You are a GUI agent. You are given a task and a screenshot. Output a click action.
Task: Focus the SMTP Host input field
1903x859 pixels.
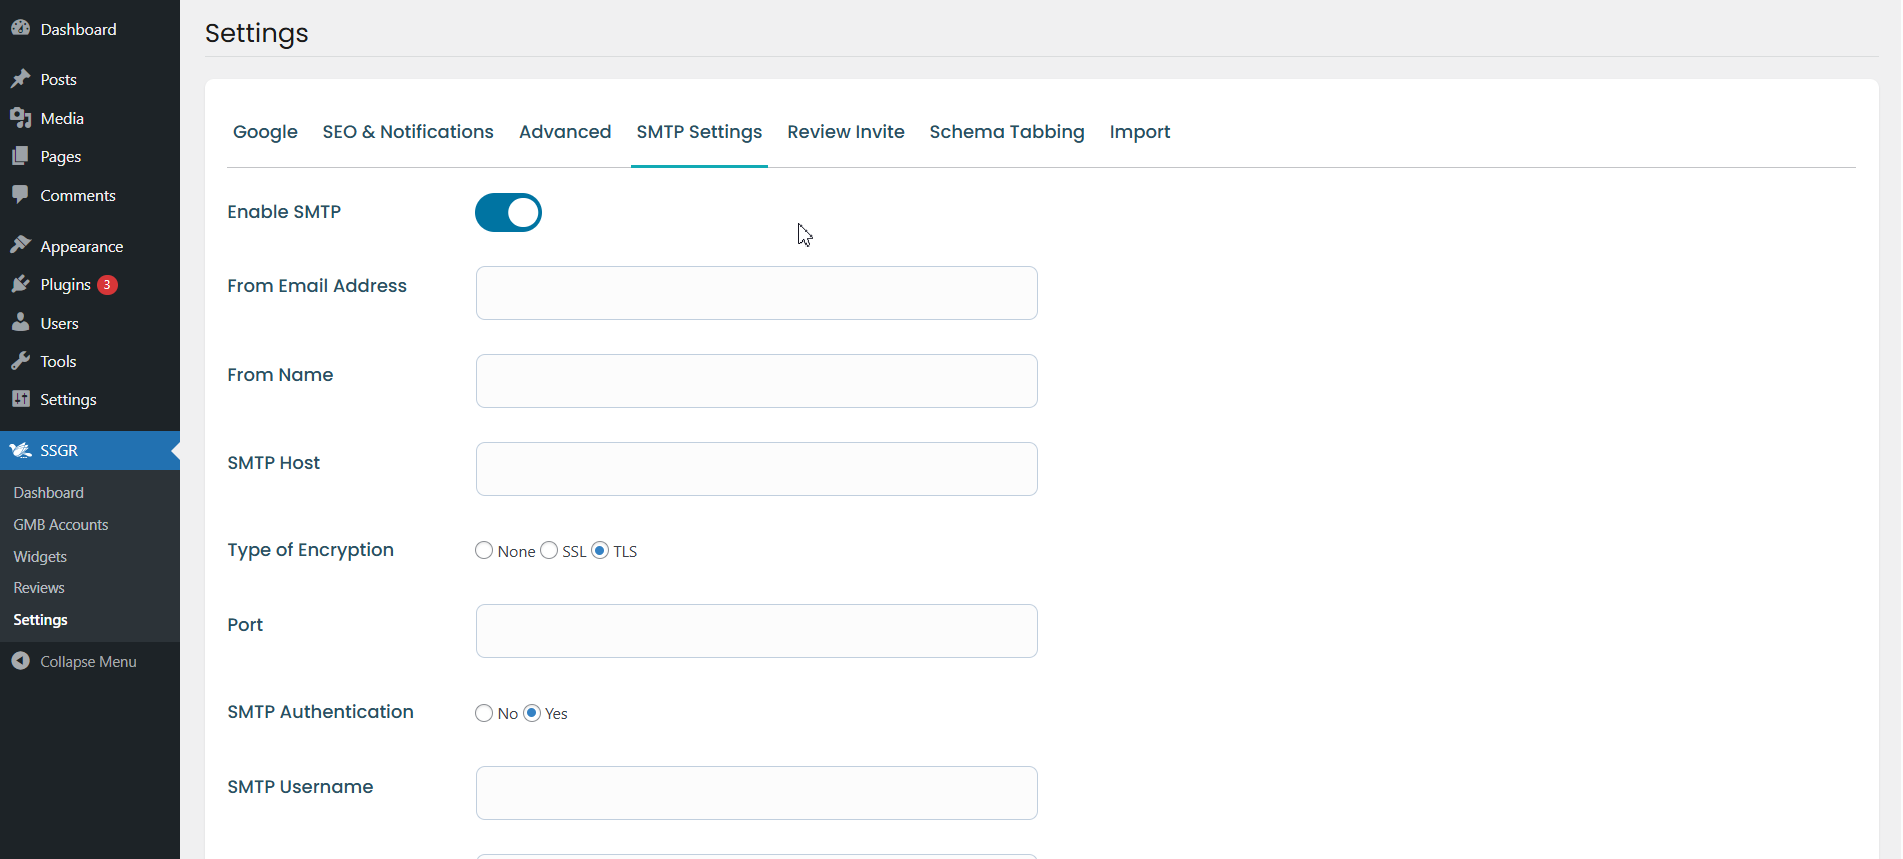pyautogui.click(x=756, y=469)
